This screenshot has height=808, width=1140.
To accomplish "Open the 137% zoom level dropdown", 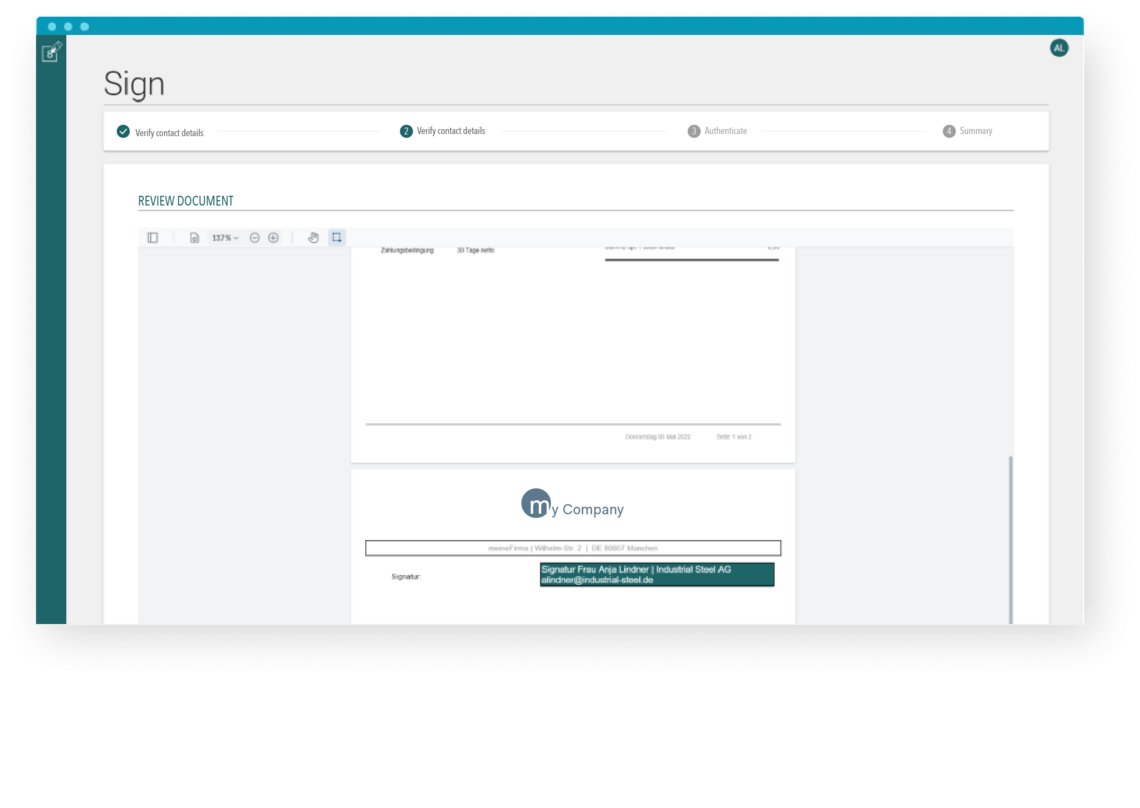I will [224, 237].
